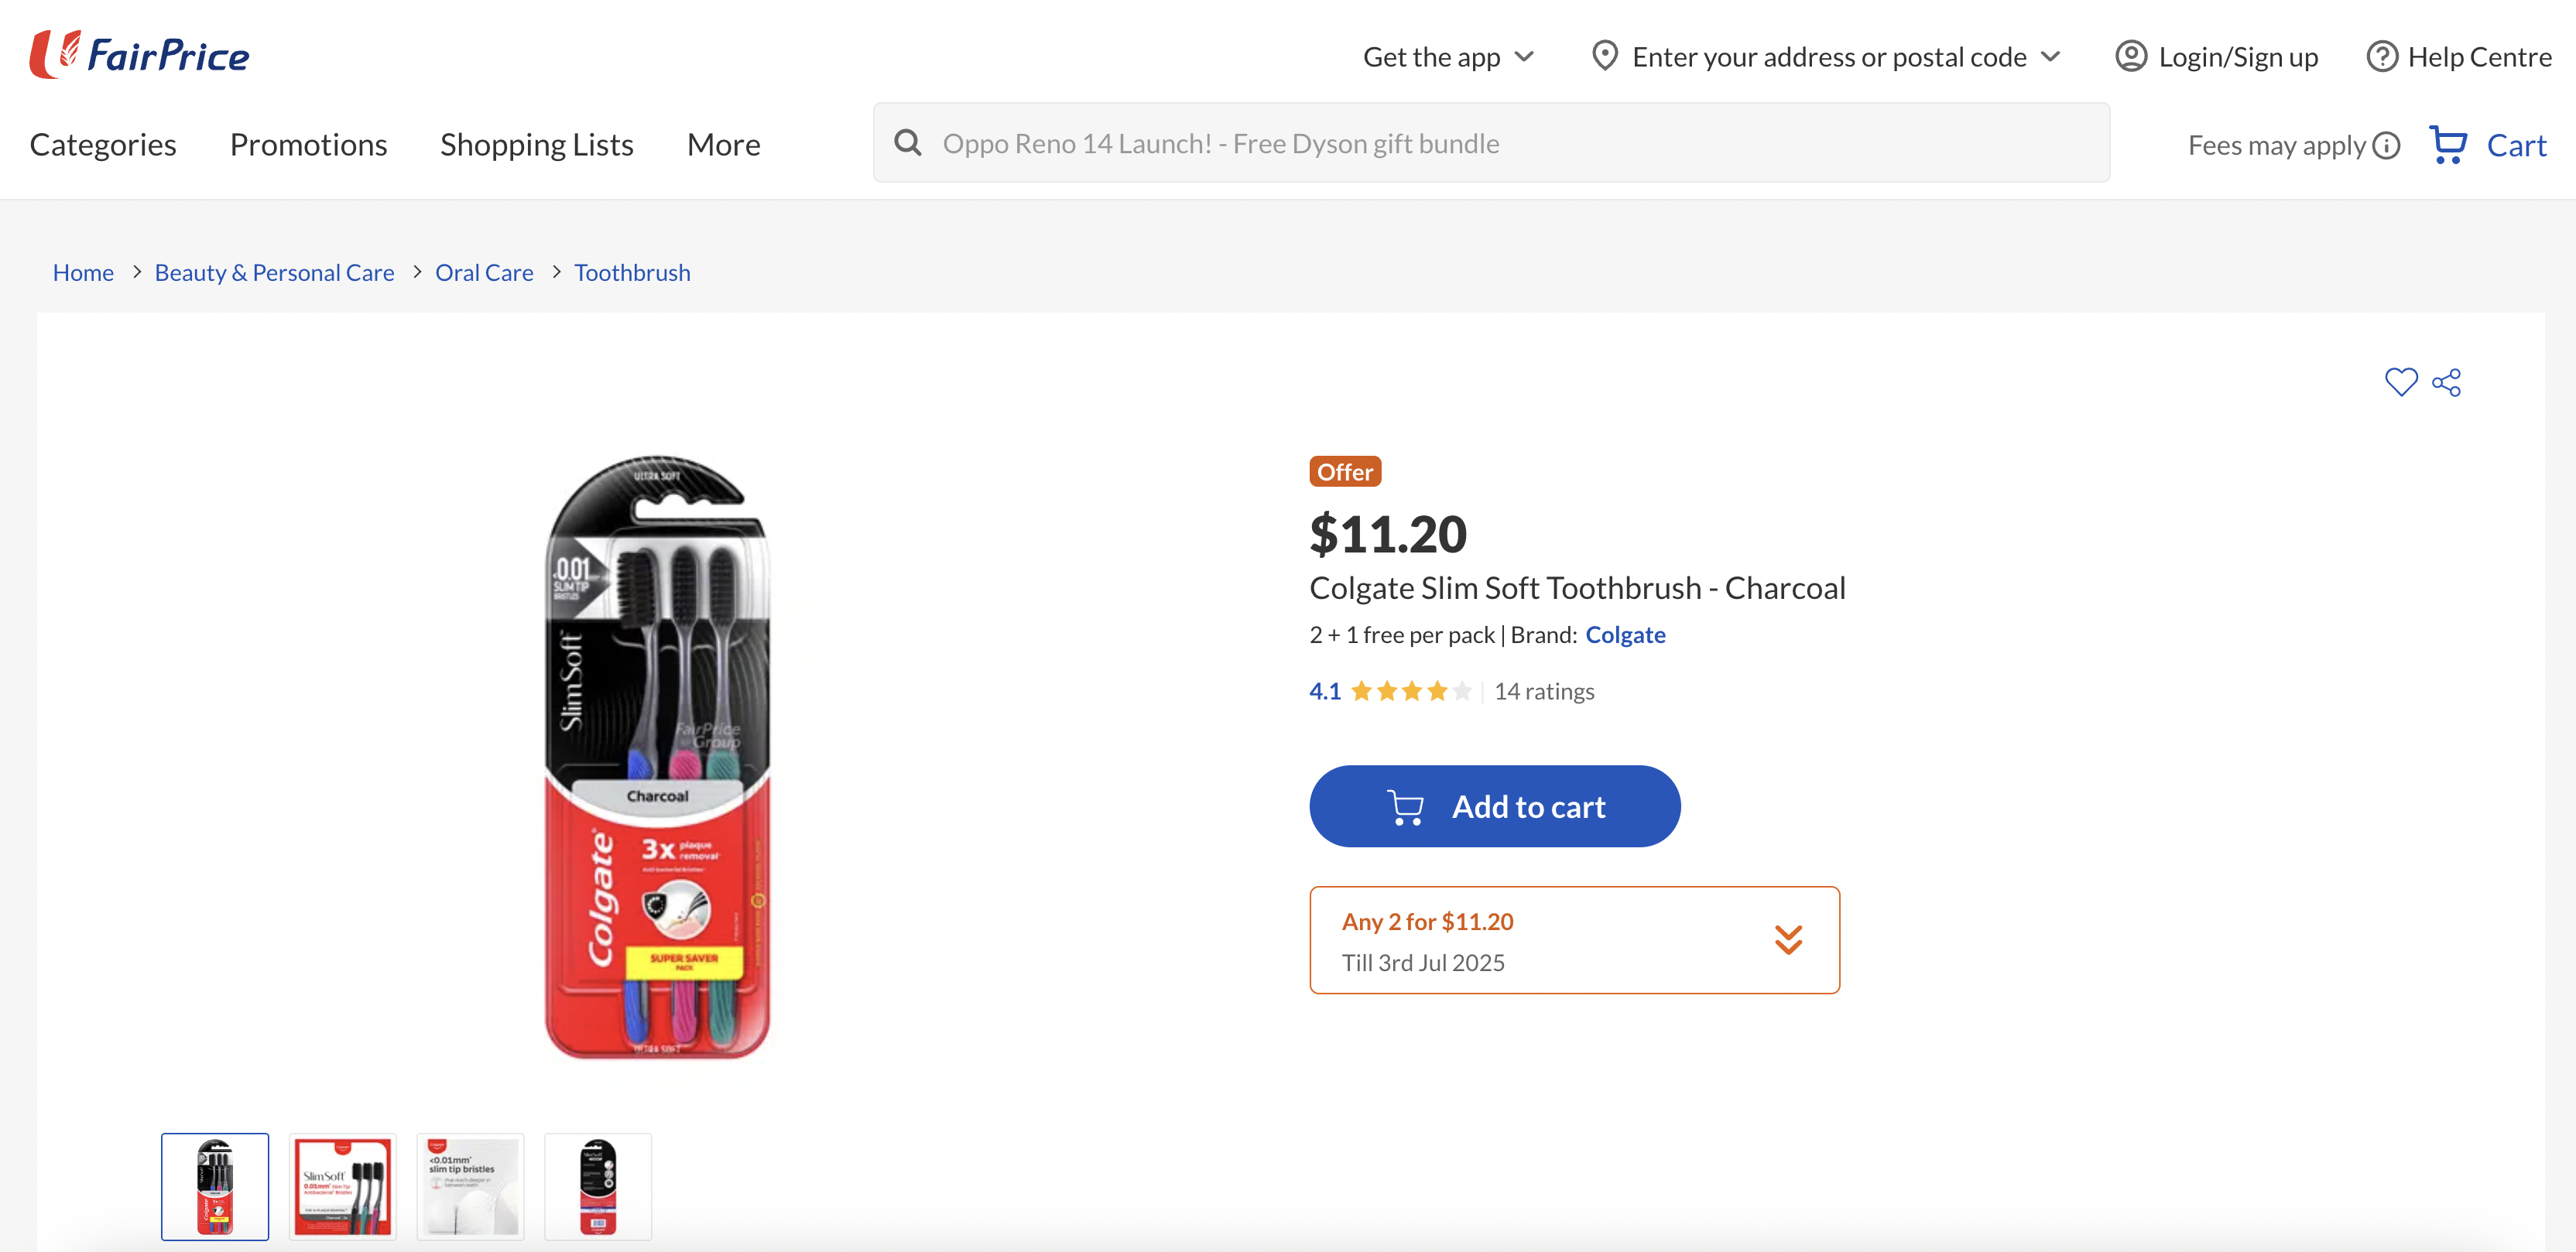Click the Login/Sign up profile icon
The image size is (2576, 1252).
[2130, 57]
